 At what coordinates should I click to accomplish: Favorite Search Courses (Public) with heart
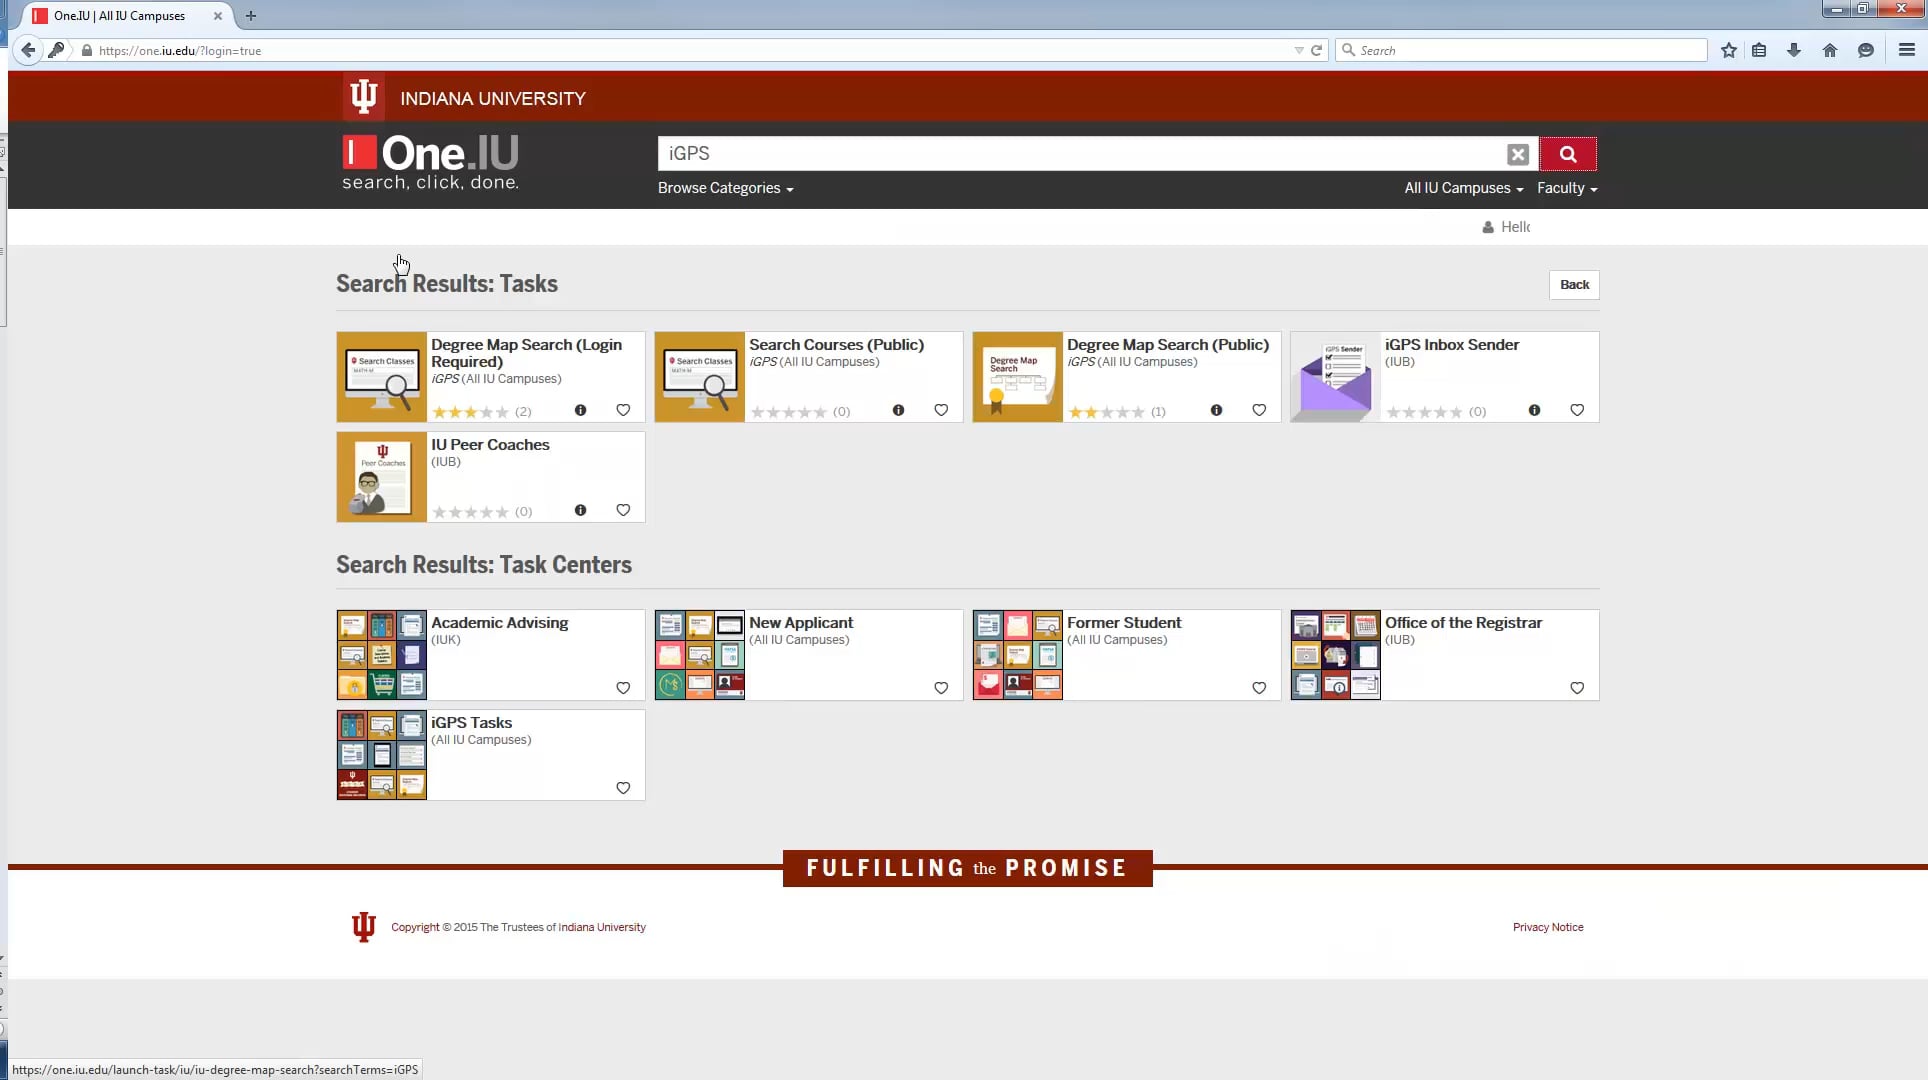(x=940, y=410)
